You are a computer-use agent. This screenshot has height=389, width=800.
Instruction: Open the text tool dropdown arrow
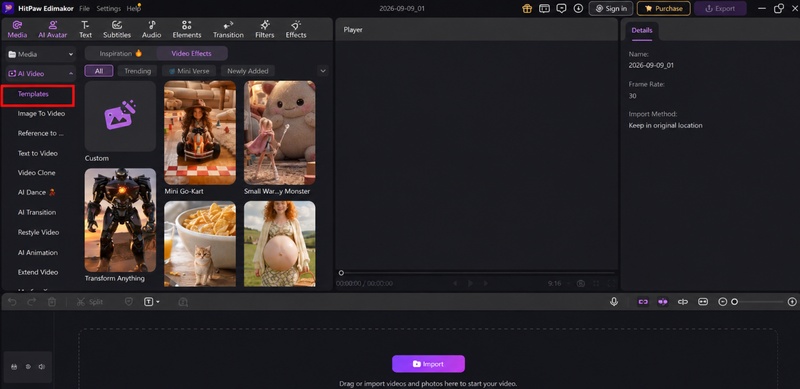pyautogui.click(x=158, y=302)
